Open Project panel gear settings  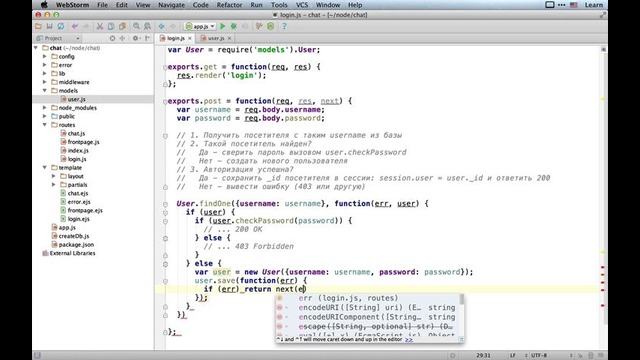click(x=136, y=38)
